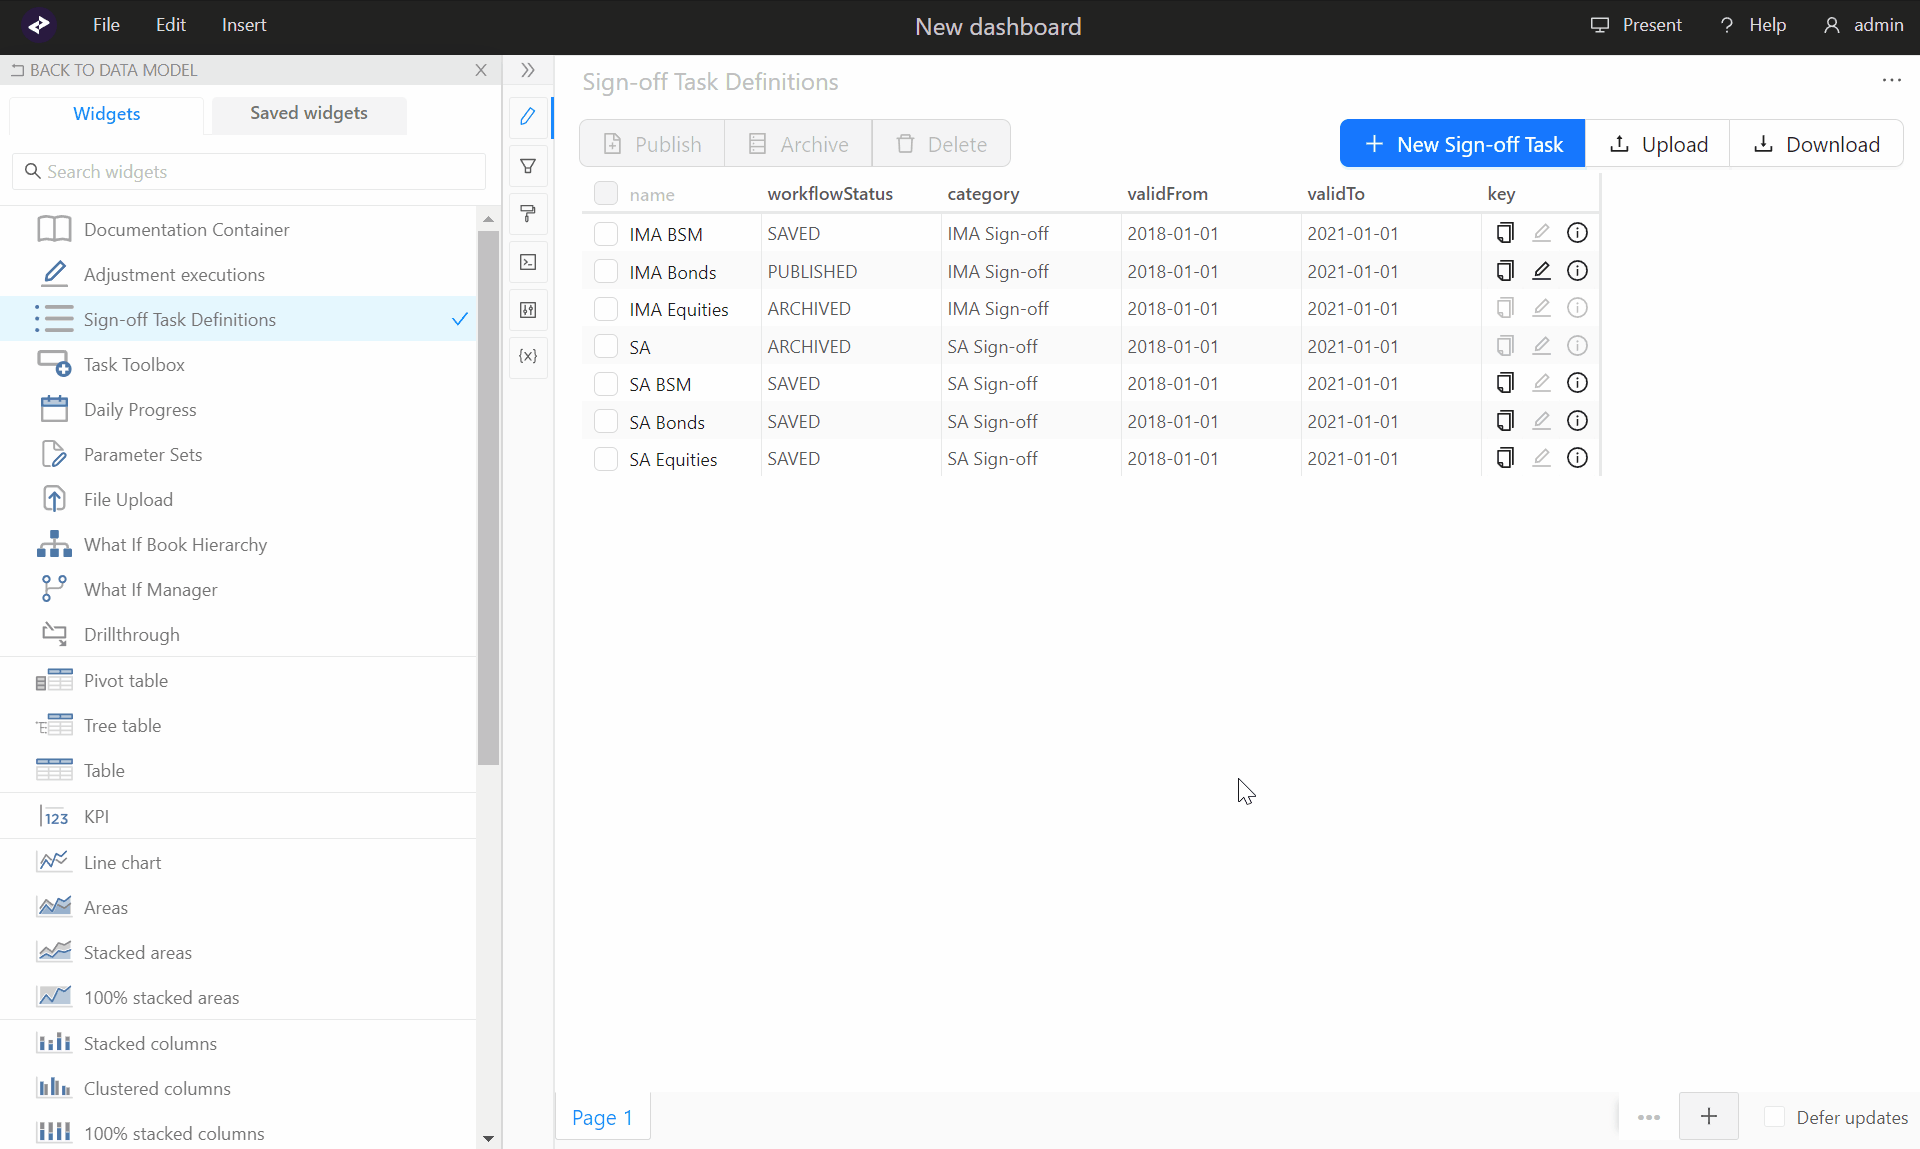Check the SA Equities row checkbox
Image resolution: width=1920 pixels, height=1149 pixels.
click(x=606, y=459)
